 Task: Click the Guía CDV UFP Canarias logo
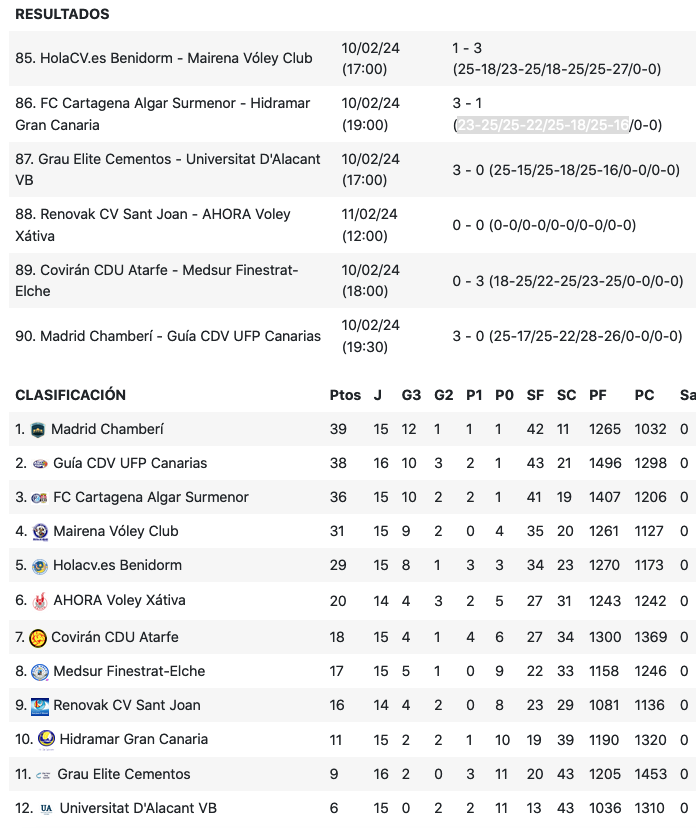[39, 464]
